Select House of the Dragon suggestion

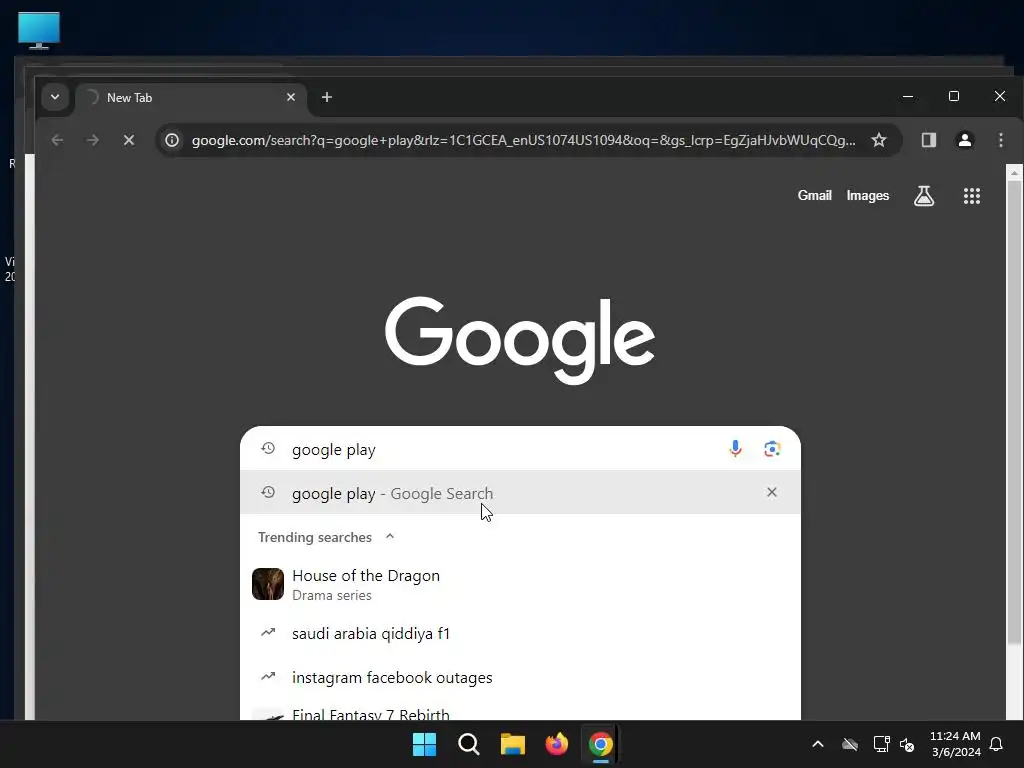pyautogui.click(x=520, y=584)
